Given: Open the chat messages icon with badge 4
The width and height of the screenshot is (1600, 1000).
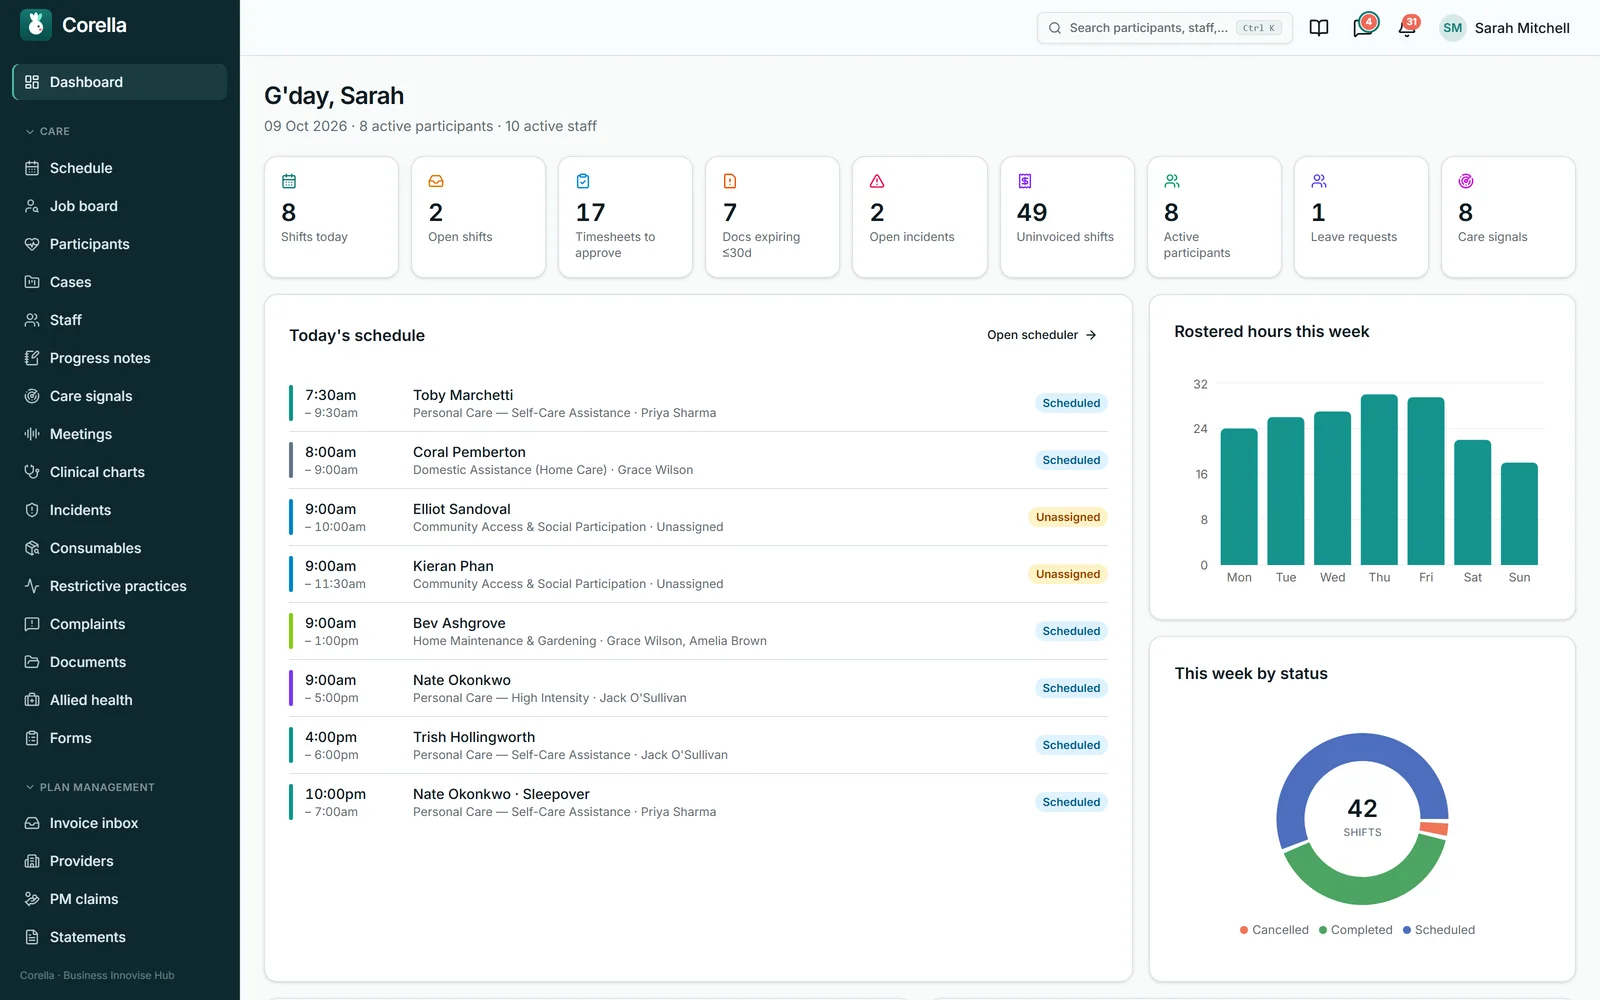Looking at the screenshot, I should pos(1362,28).
